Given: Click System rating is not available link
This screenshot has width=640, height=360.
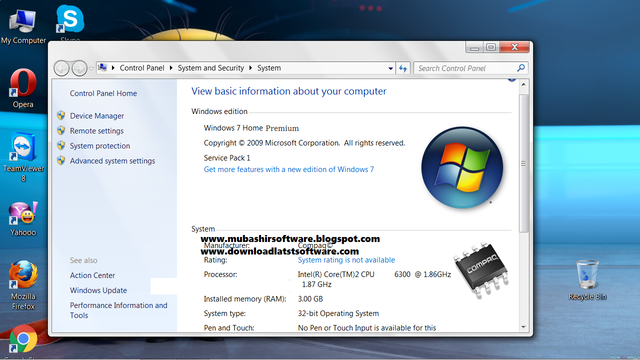Looking at the screenshot, I should pyautogui.click(x=346, y=260).
